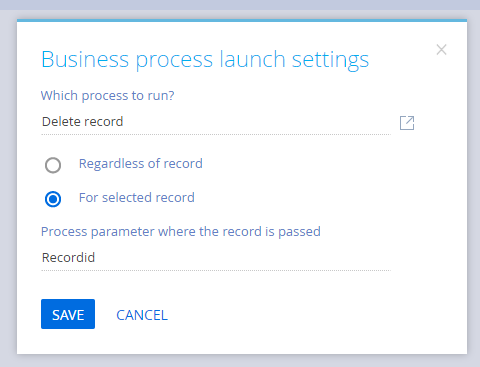480x367 pixels.
Task: Cancel the business process launch settings
Action: pyautogui.click(x=142, y=315)
